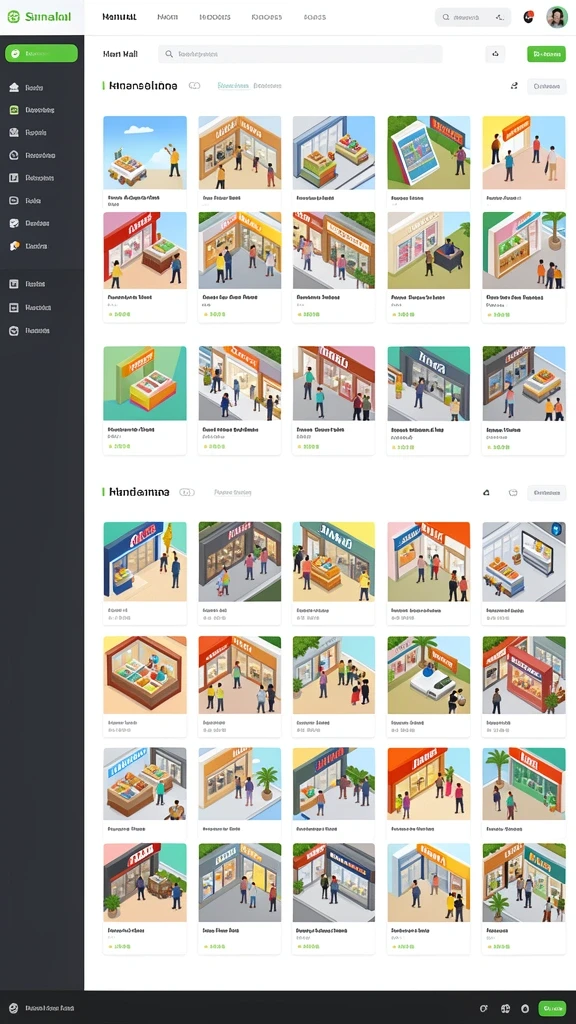
Task: Click the green button at the top of the sidebar
Action: tap(41, 54)
